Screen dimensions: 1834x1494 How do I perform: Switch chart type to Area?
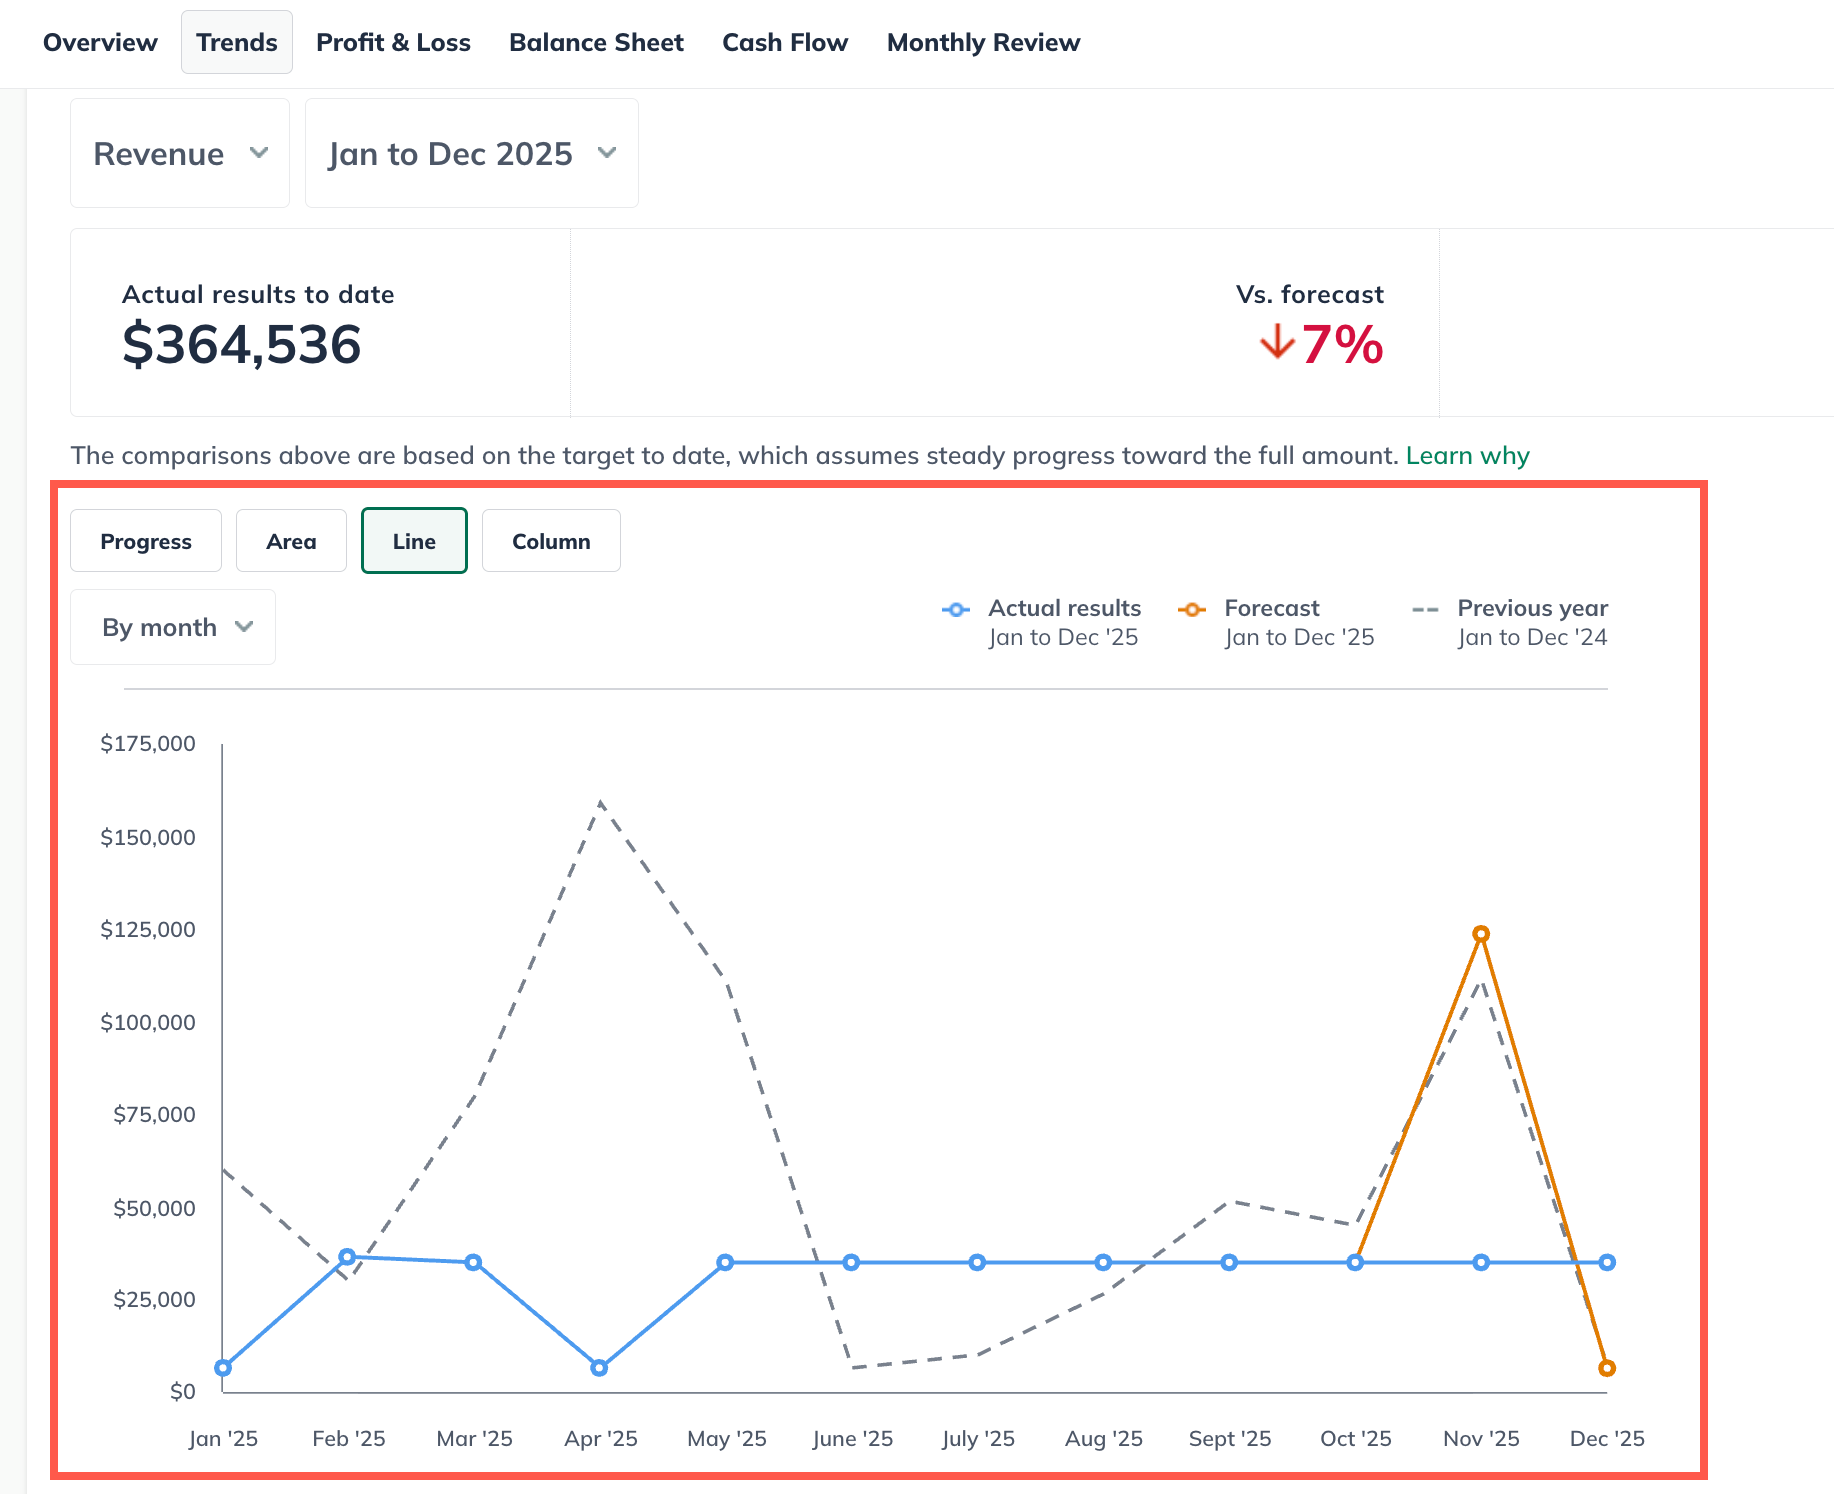(x=291, y=541)
